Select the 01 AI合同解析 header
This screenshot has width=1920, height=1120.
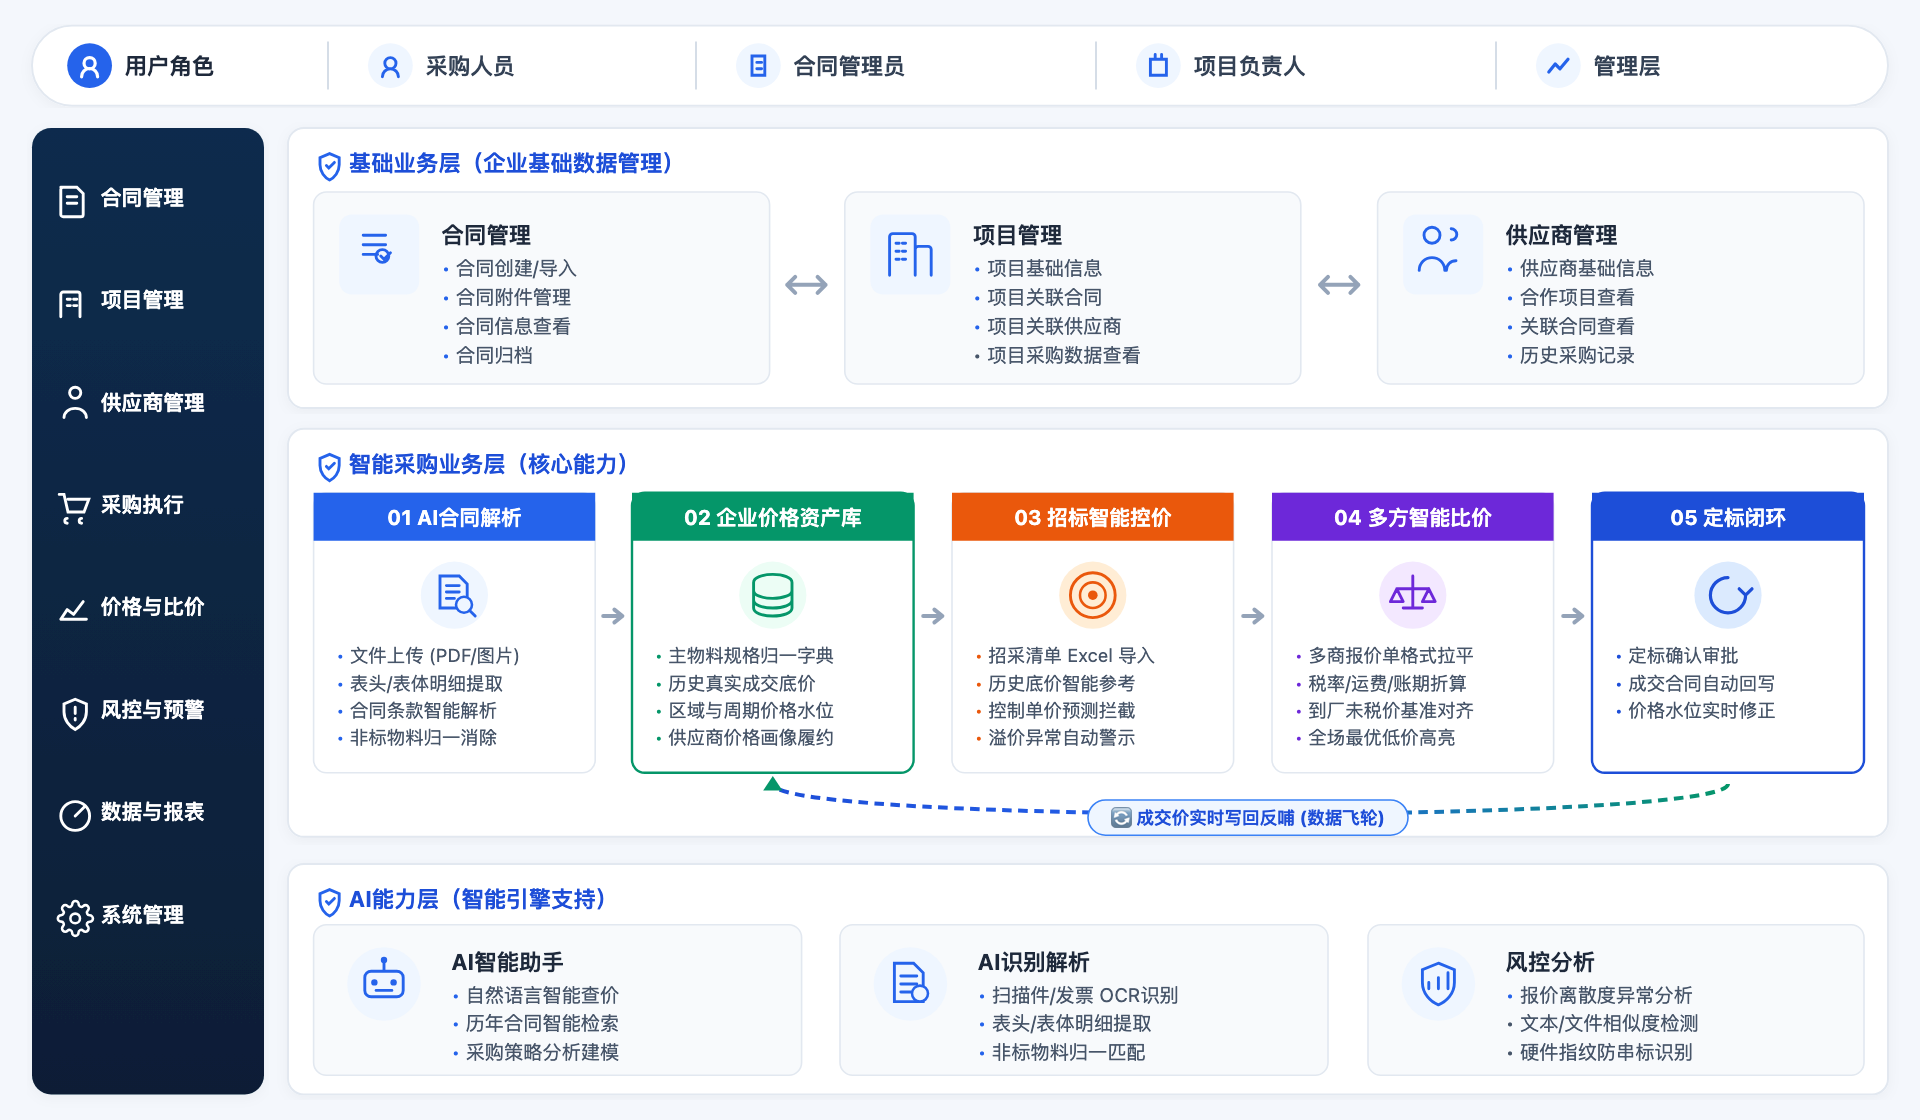pyautogui.click(x=454, y=517)
